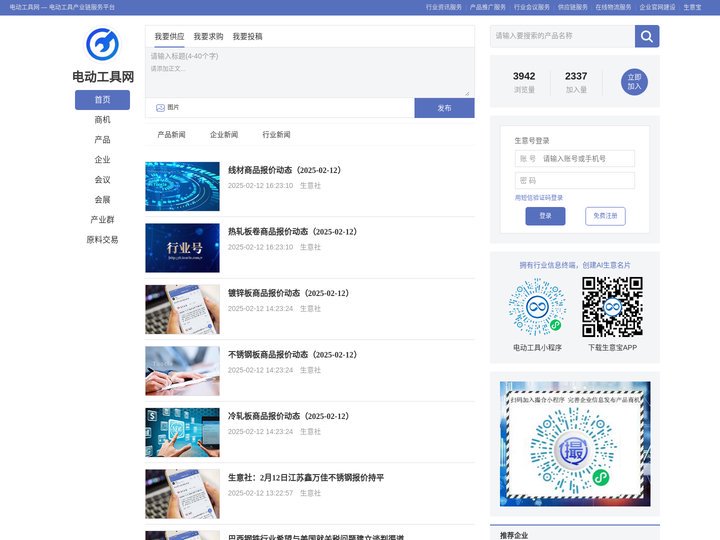Open 产品 in the sidebar
720x540 pixels.
[102, 140]
